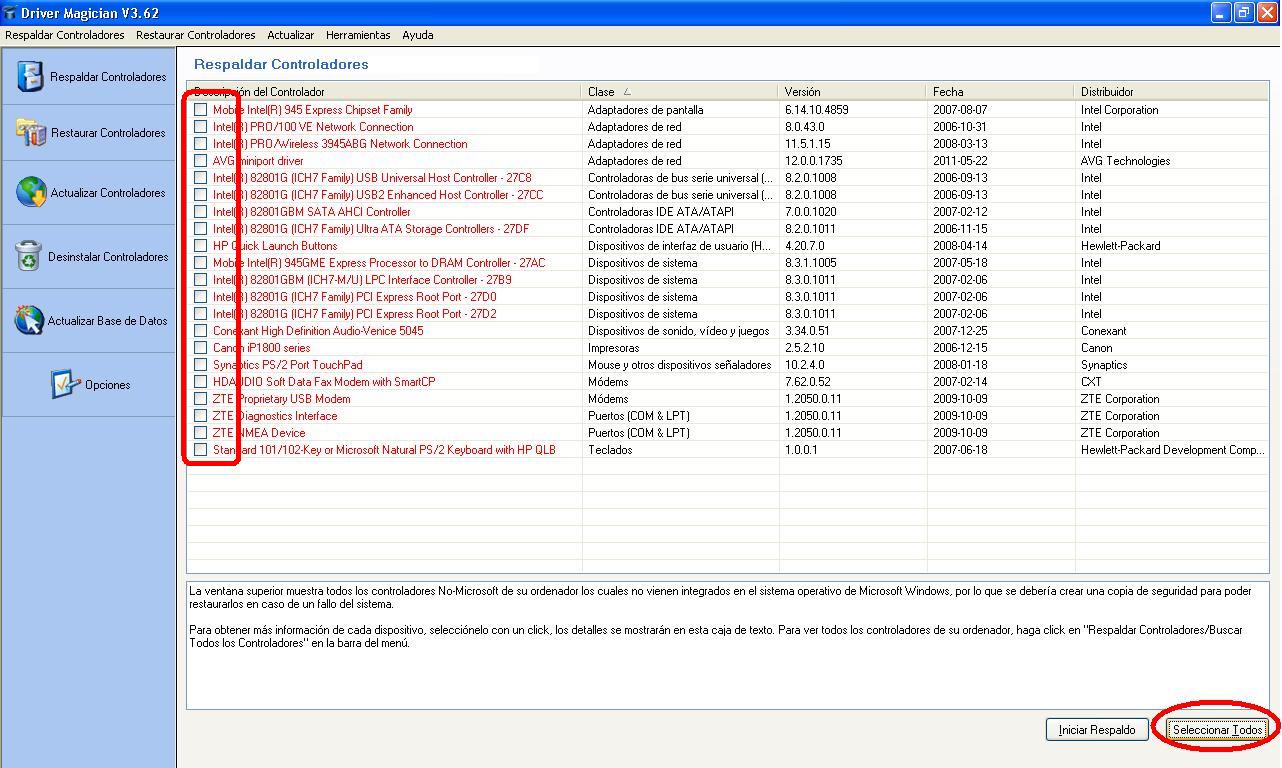Tick the HDAUDIO Soft Data Fax Modem checkbox

point(201,382)
